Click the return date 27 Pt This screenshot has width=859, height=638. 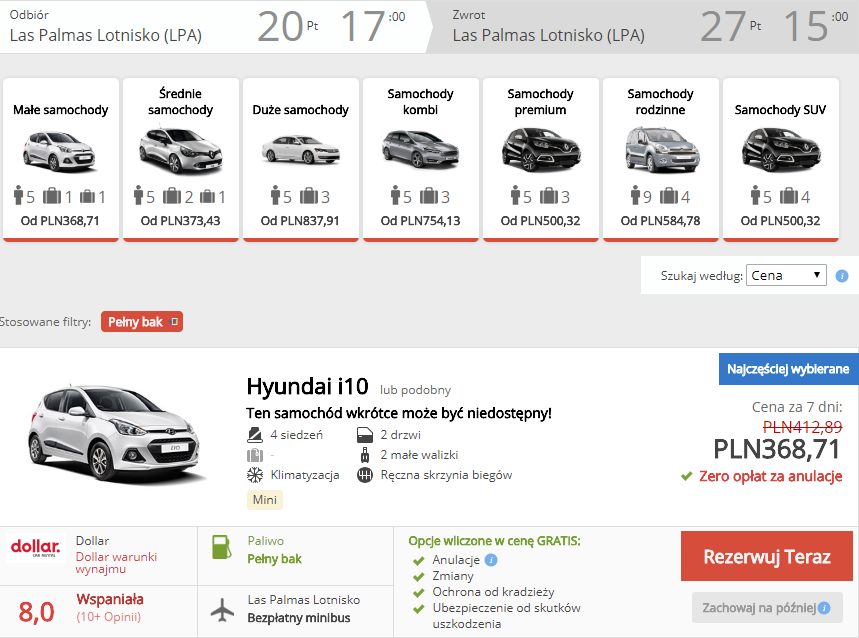[x=731, y=26]
